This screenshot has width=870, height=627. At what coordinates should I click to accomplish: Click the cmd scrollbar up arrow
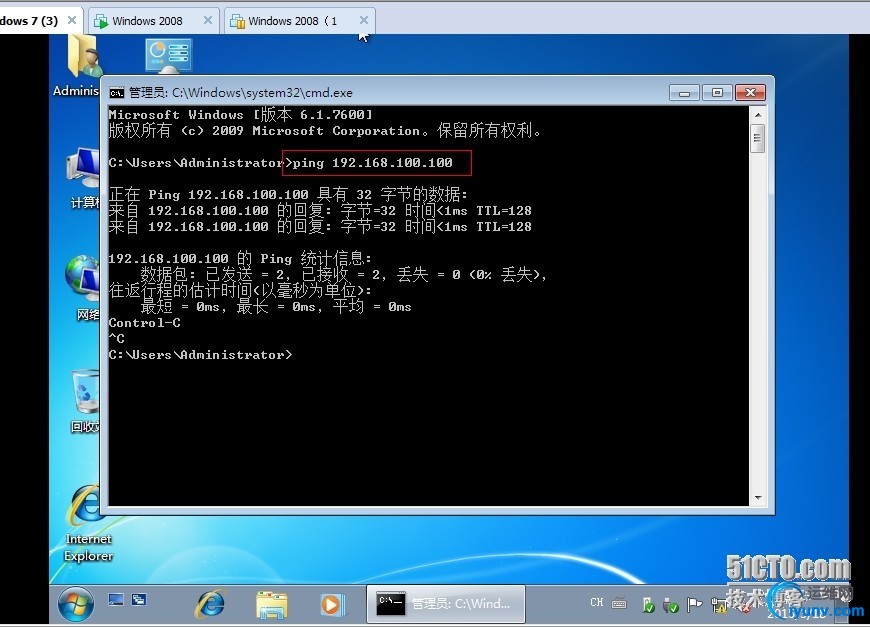(x=758, y=115)
